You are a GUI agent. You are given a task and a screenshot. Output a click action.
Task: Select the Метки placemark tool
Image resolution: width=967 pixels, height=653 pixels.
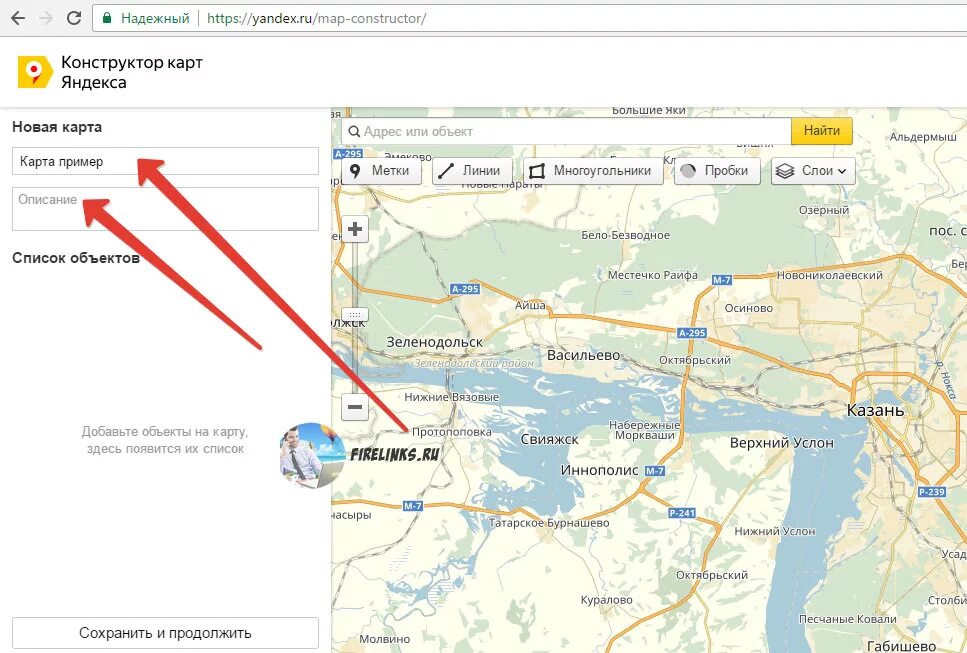coord(380,171)
